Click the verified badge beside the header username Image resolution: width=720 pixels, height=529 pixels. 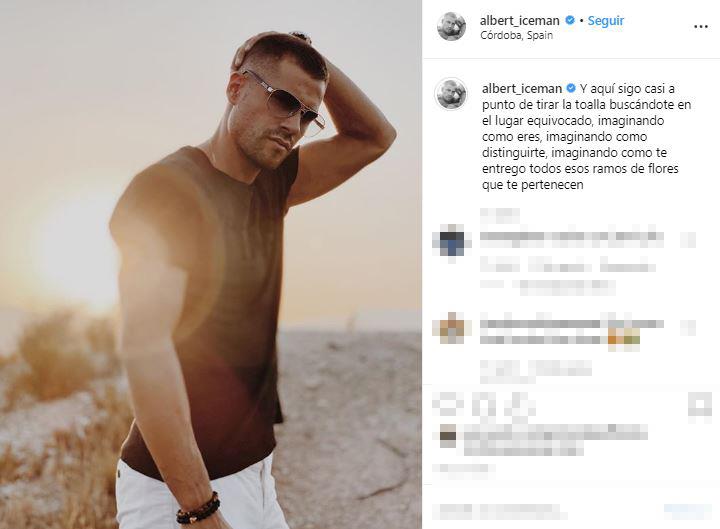[x=570, y=20]
